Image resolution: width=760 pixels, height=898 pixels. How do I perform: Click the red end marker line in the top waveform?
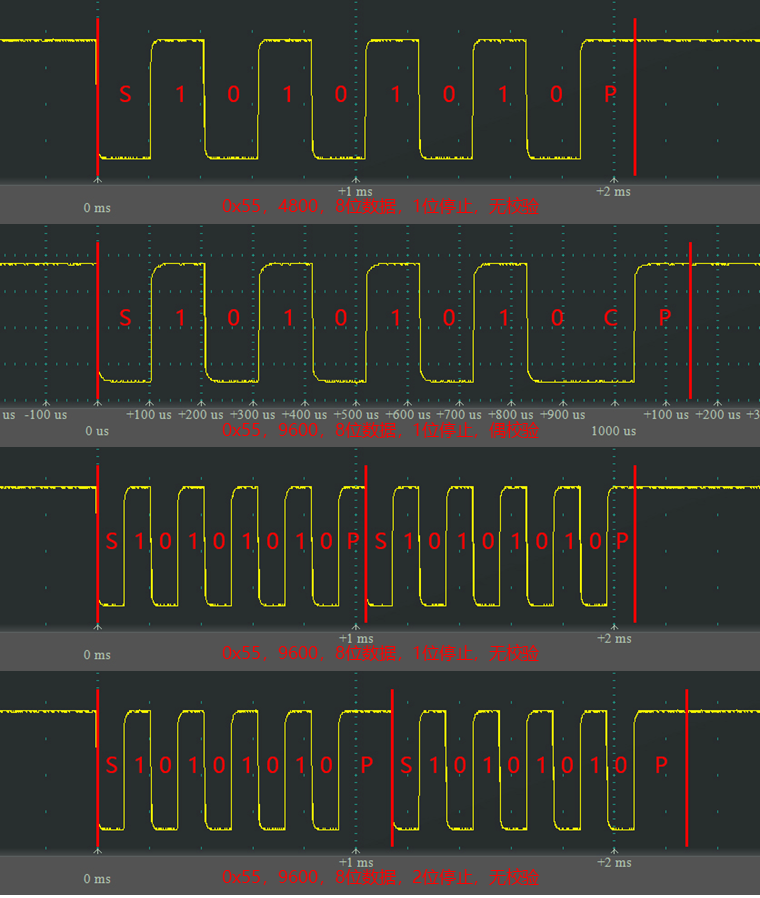pyautogui.click(x=635, y=95)
